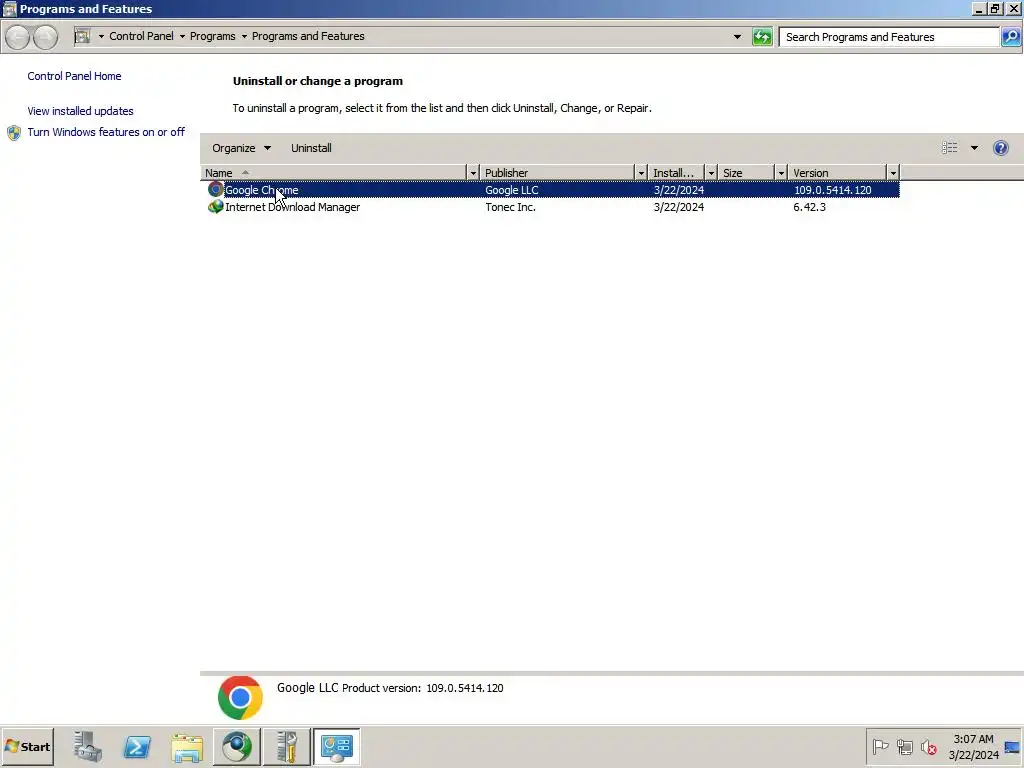Image resolution: width=1024 pixels, height=768 pixels.
Task: Launch PowerShell from the taskbar
Action: click(x=137, y=746)
